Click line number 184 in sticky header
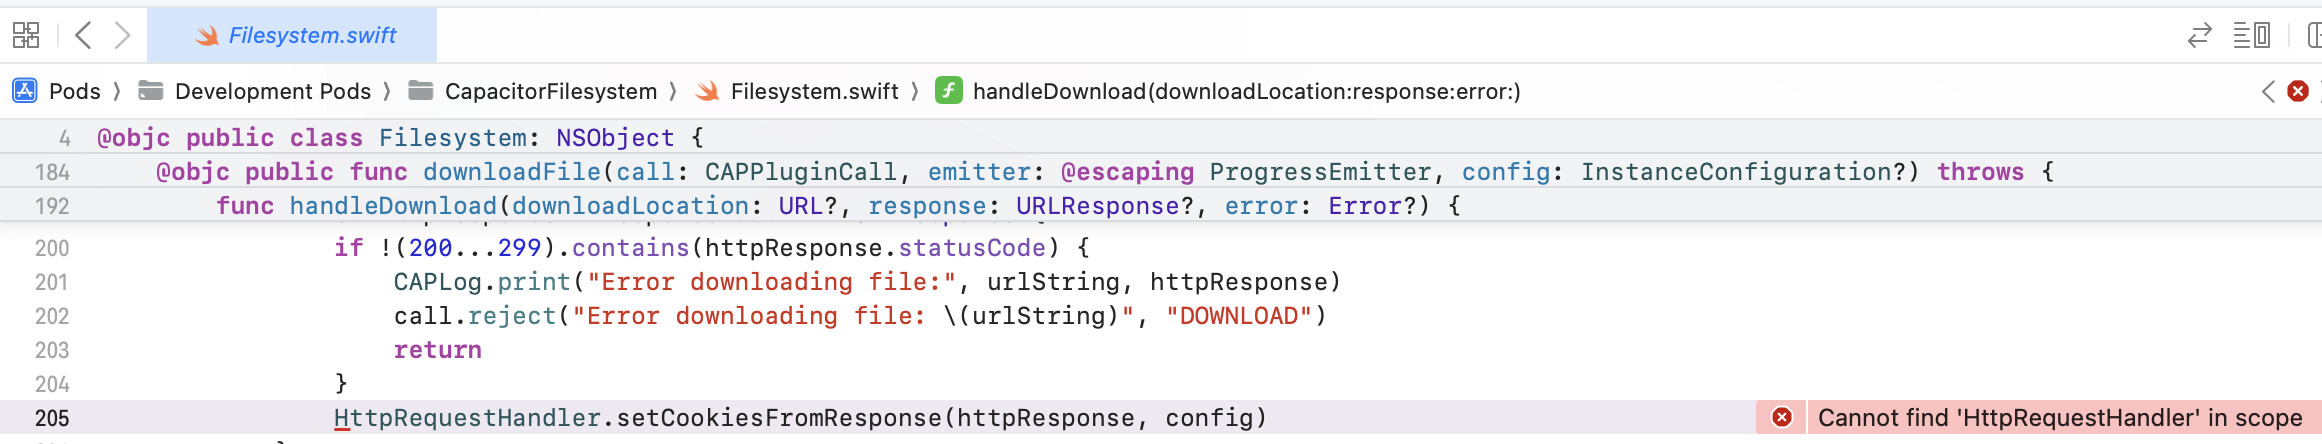 coord(52,172)
